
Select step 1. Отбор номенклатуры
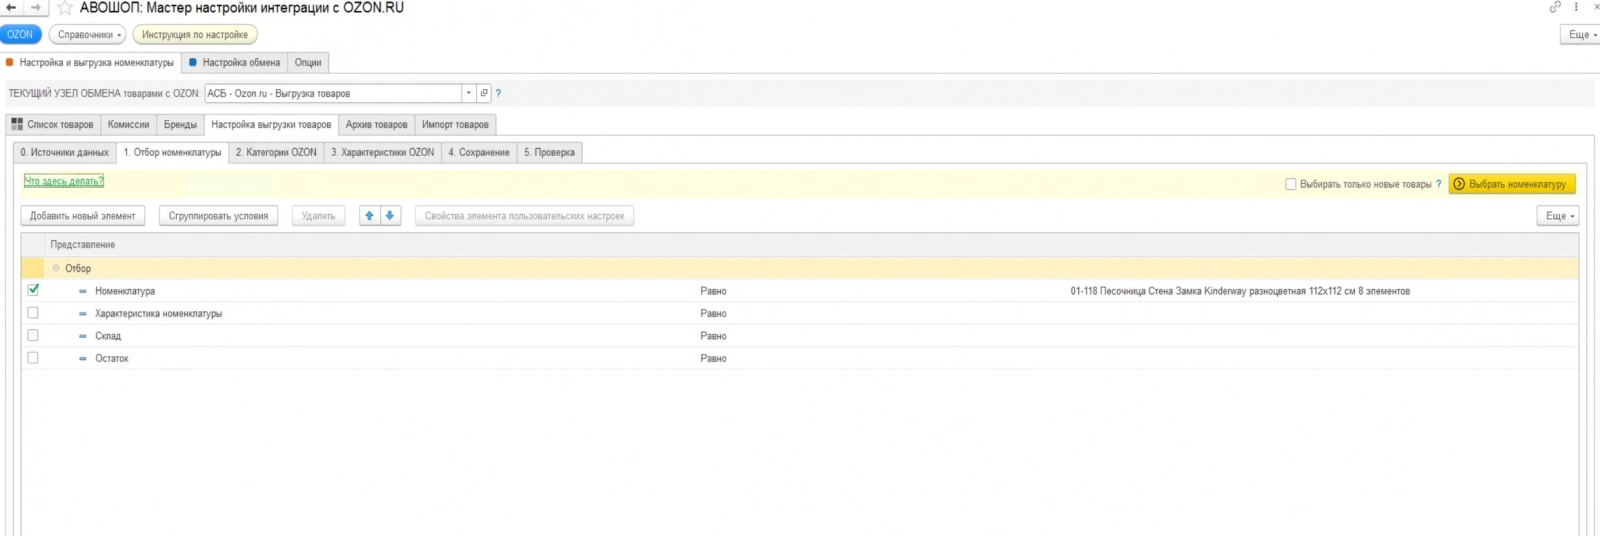click(172, 152)
